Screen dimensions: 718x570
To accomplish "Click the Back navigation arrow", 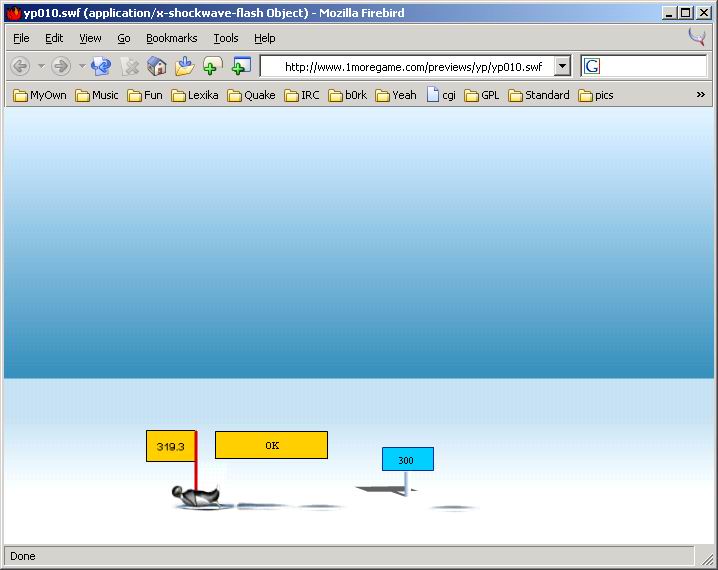I will (x=20, y=66).
